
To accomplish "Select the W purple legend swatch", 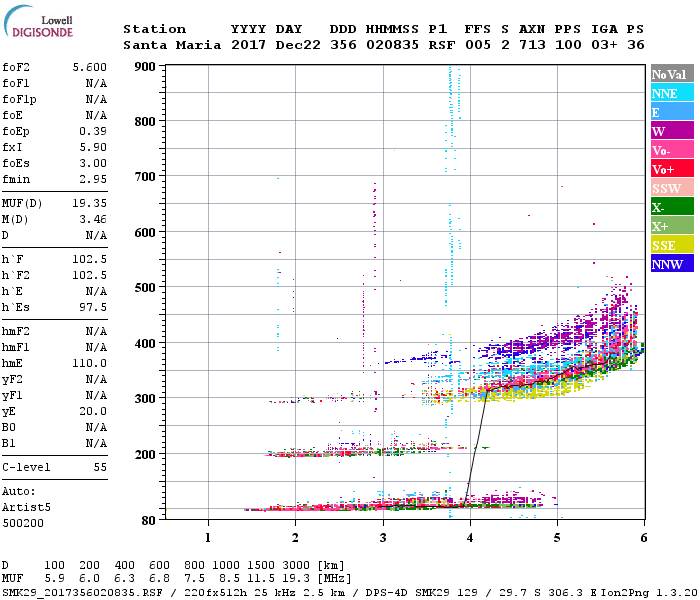I will click(672, 131).
